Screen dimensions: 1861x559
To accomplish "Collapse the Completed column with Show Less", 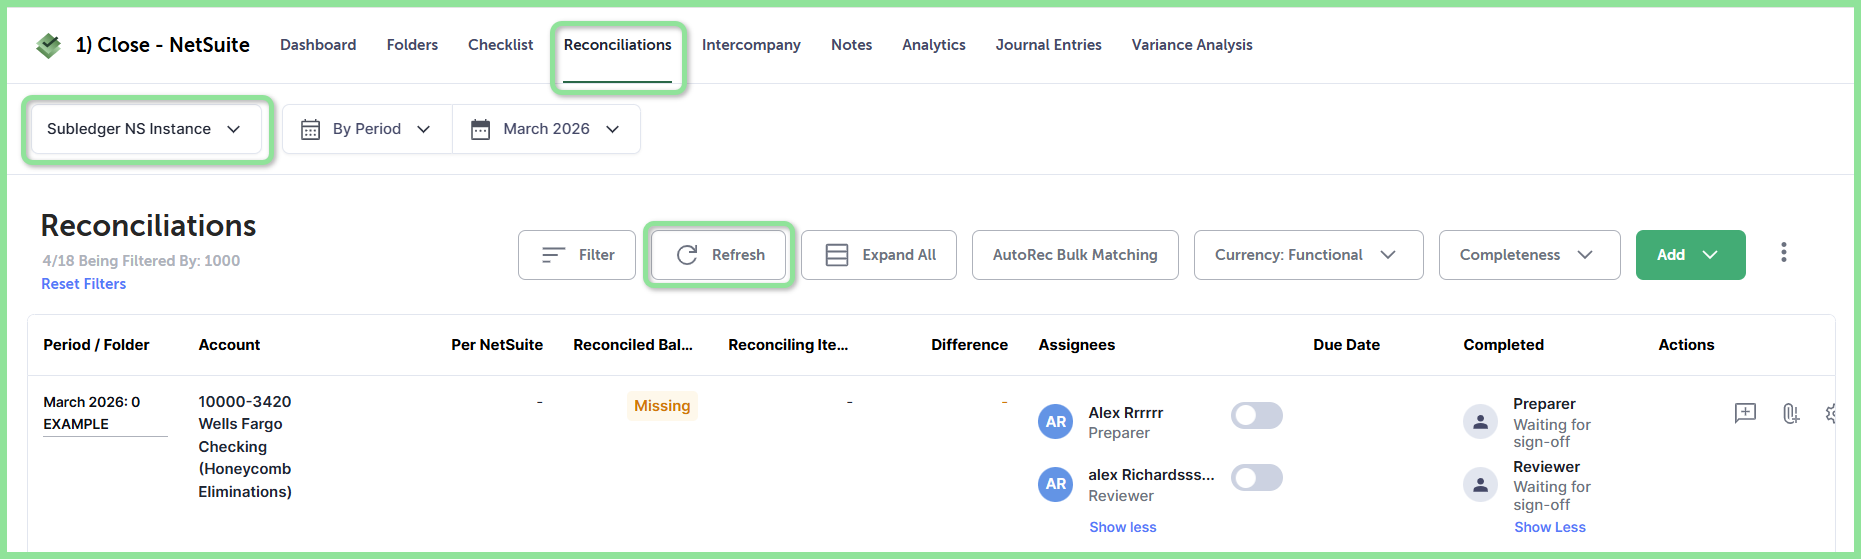I will (x=1549, y=527).
